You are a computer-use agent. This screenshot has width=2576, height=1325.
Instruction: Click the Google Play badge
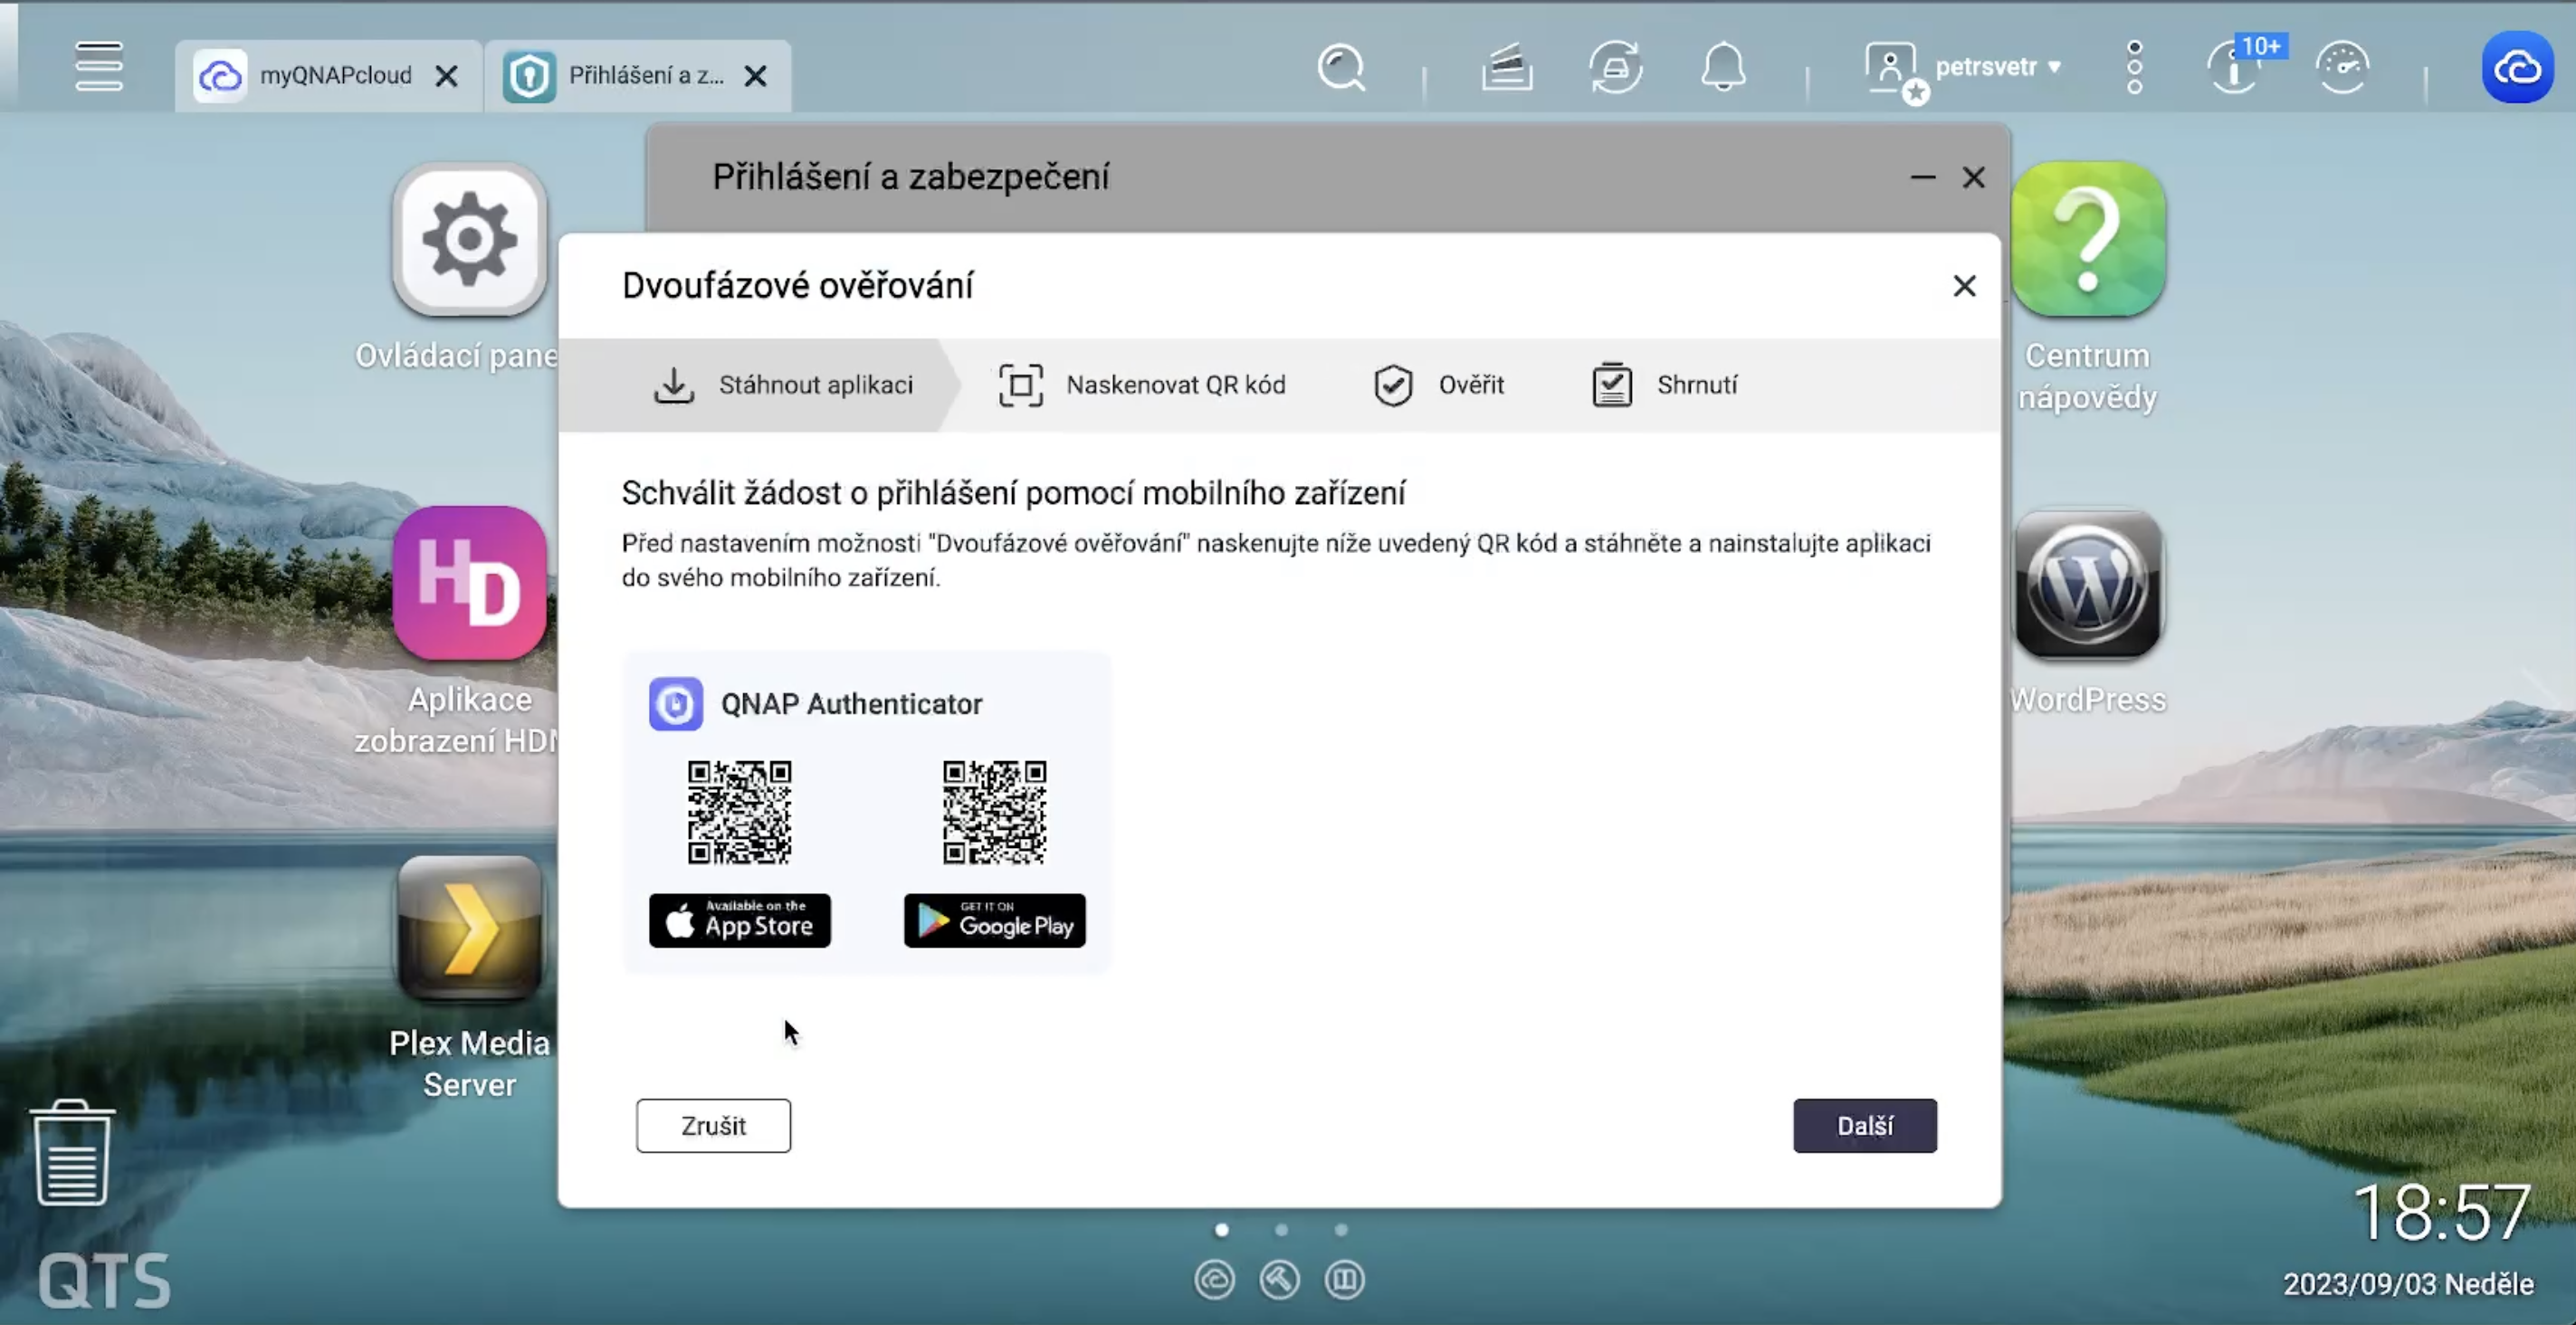click(994, 920)
